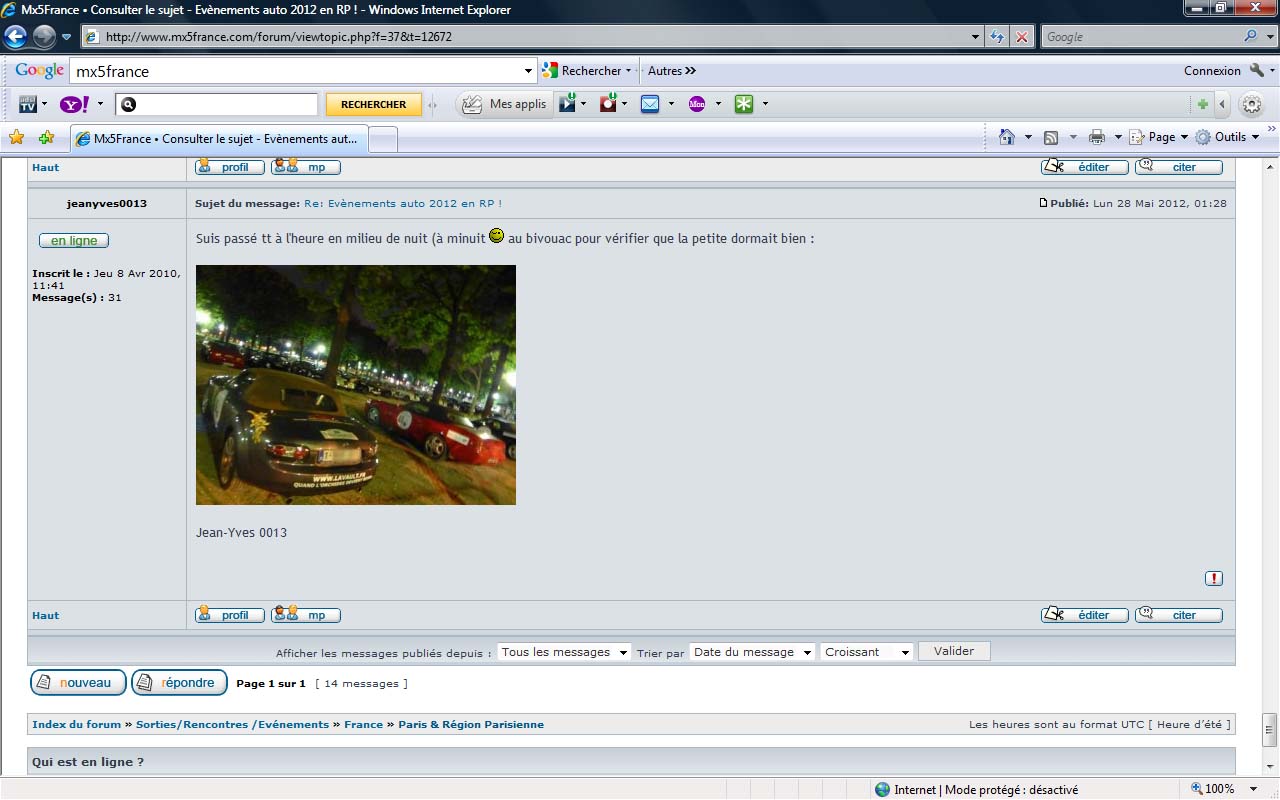Open the Paris & Région Parisienne link
This screenshot has width=1280, height=800.
point(471,724)
